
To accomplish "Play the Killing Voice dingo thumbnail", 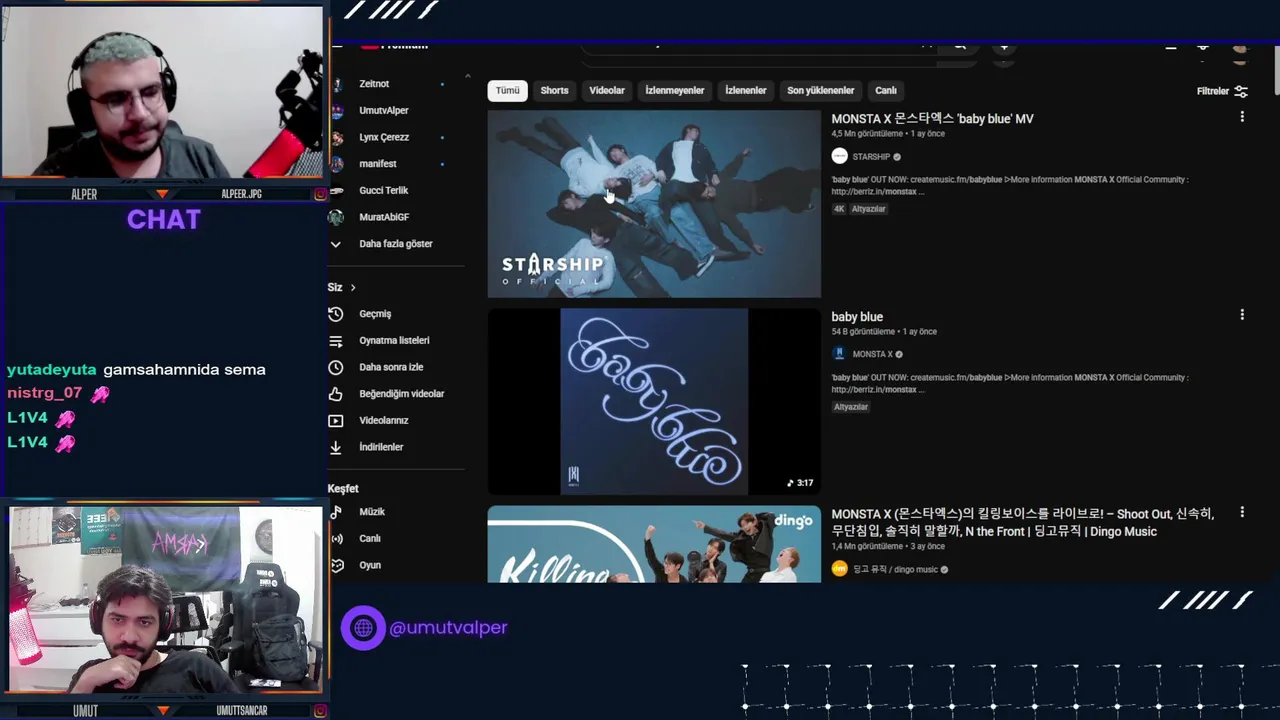I will pos(654,544).
